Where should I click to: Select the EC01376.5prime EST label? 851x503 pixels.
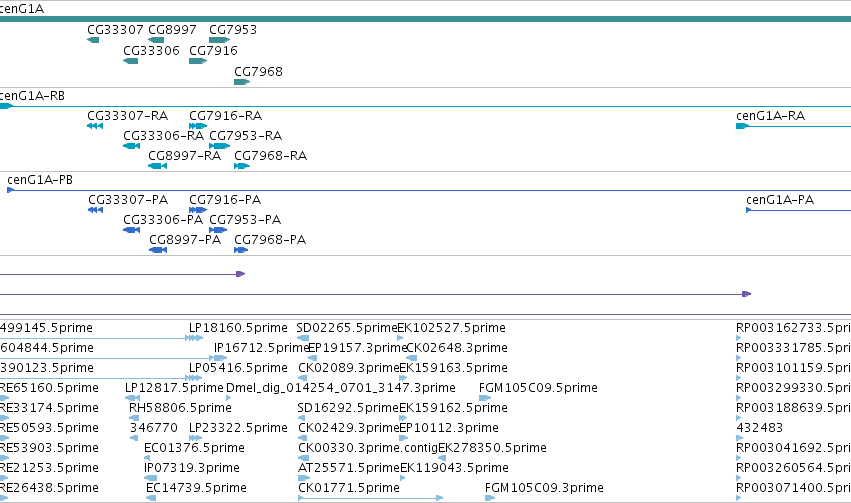click(194, 448)
